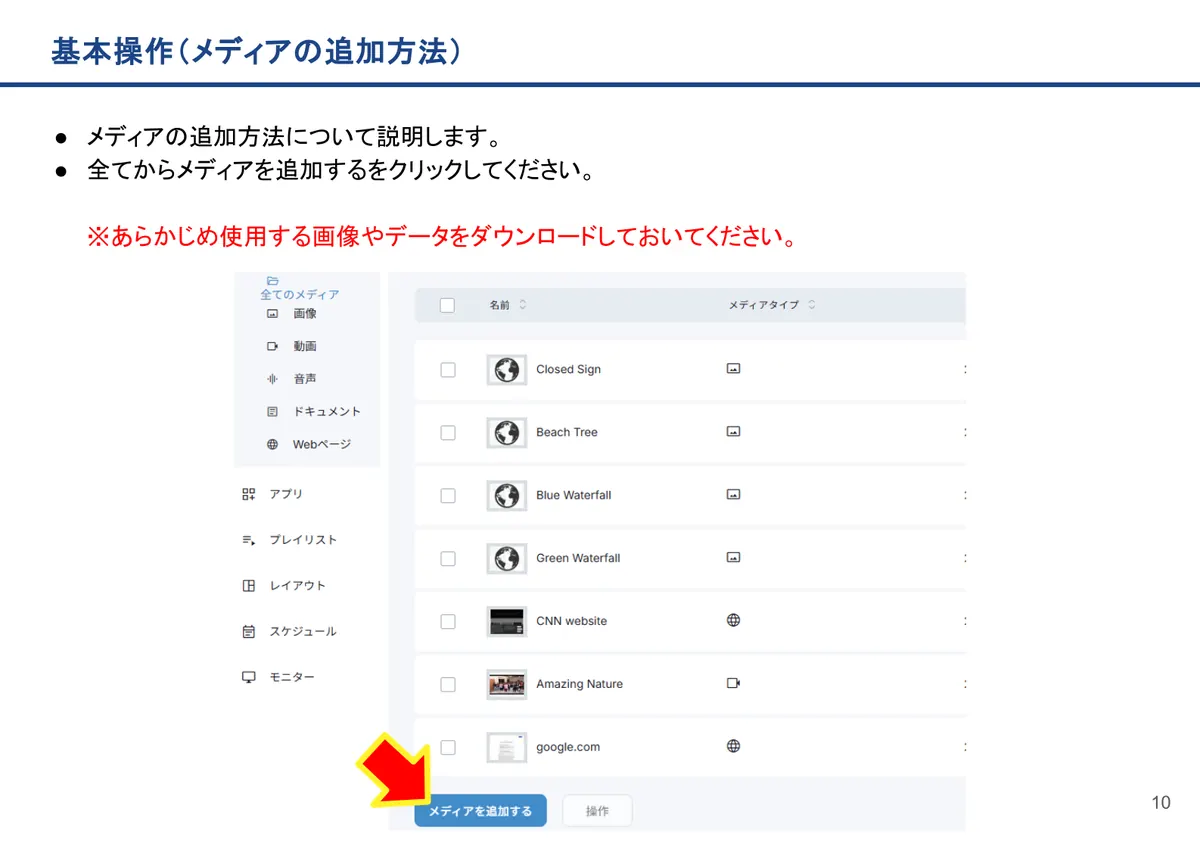
Task: Click image type icon in Blue Waterfall row
Action: click(x=733, y=495)
